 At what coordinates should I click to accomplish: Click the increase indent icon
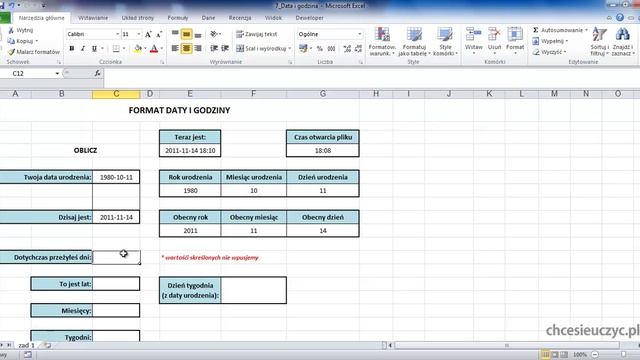click(225, 49)
